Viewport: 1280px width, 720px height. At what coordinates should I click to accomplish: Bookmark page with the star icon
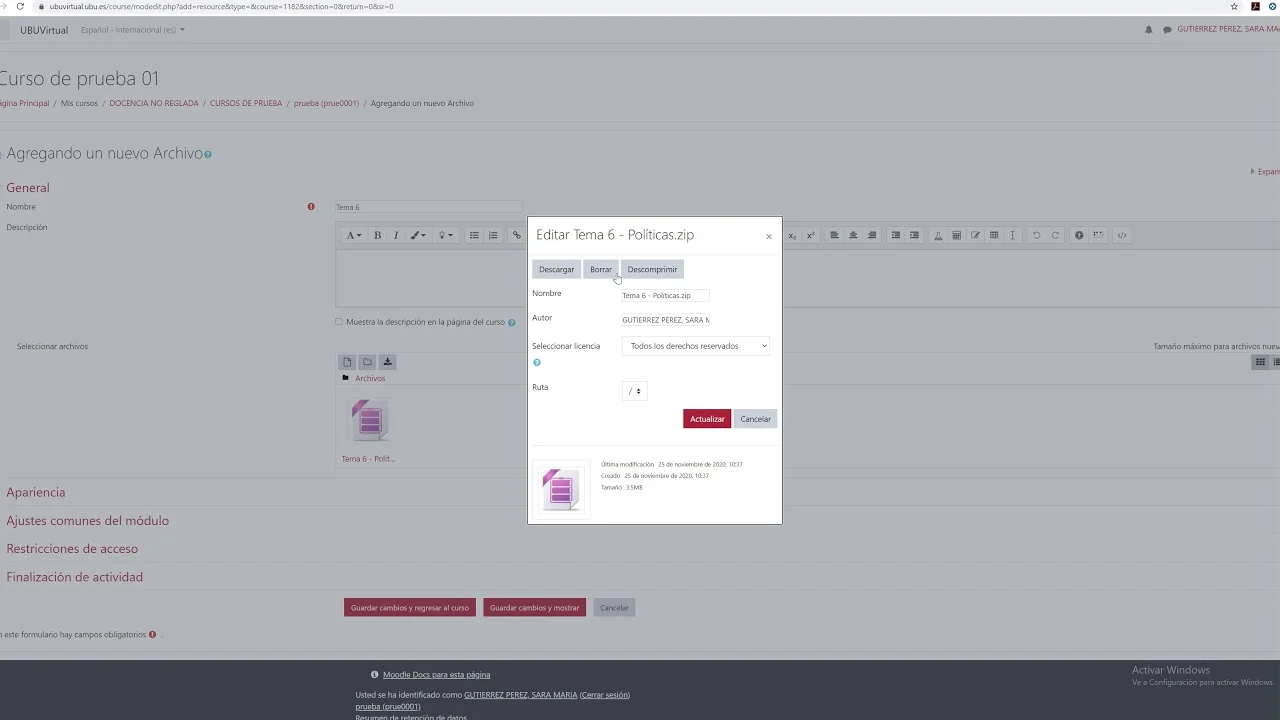coord(1234,7)
